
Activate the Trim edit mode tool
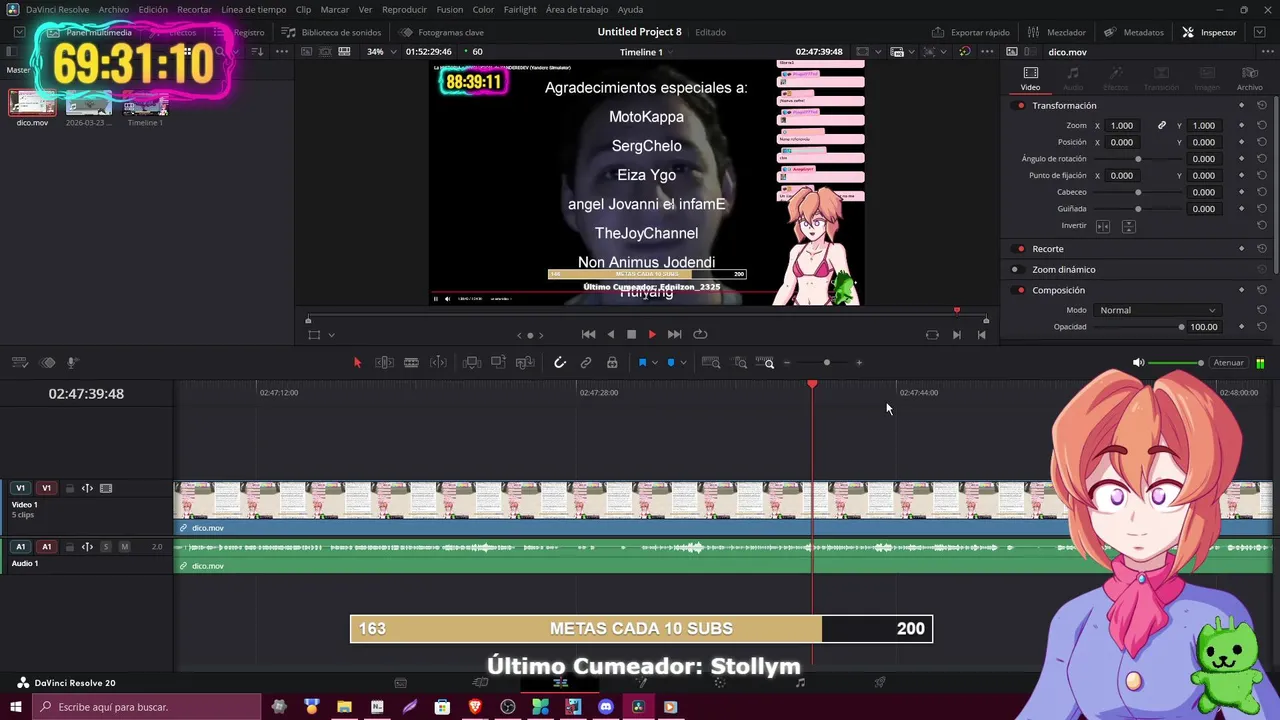point(384,362)
